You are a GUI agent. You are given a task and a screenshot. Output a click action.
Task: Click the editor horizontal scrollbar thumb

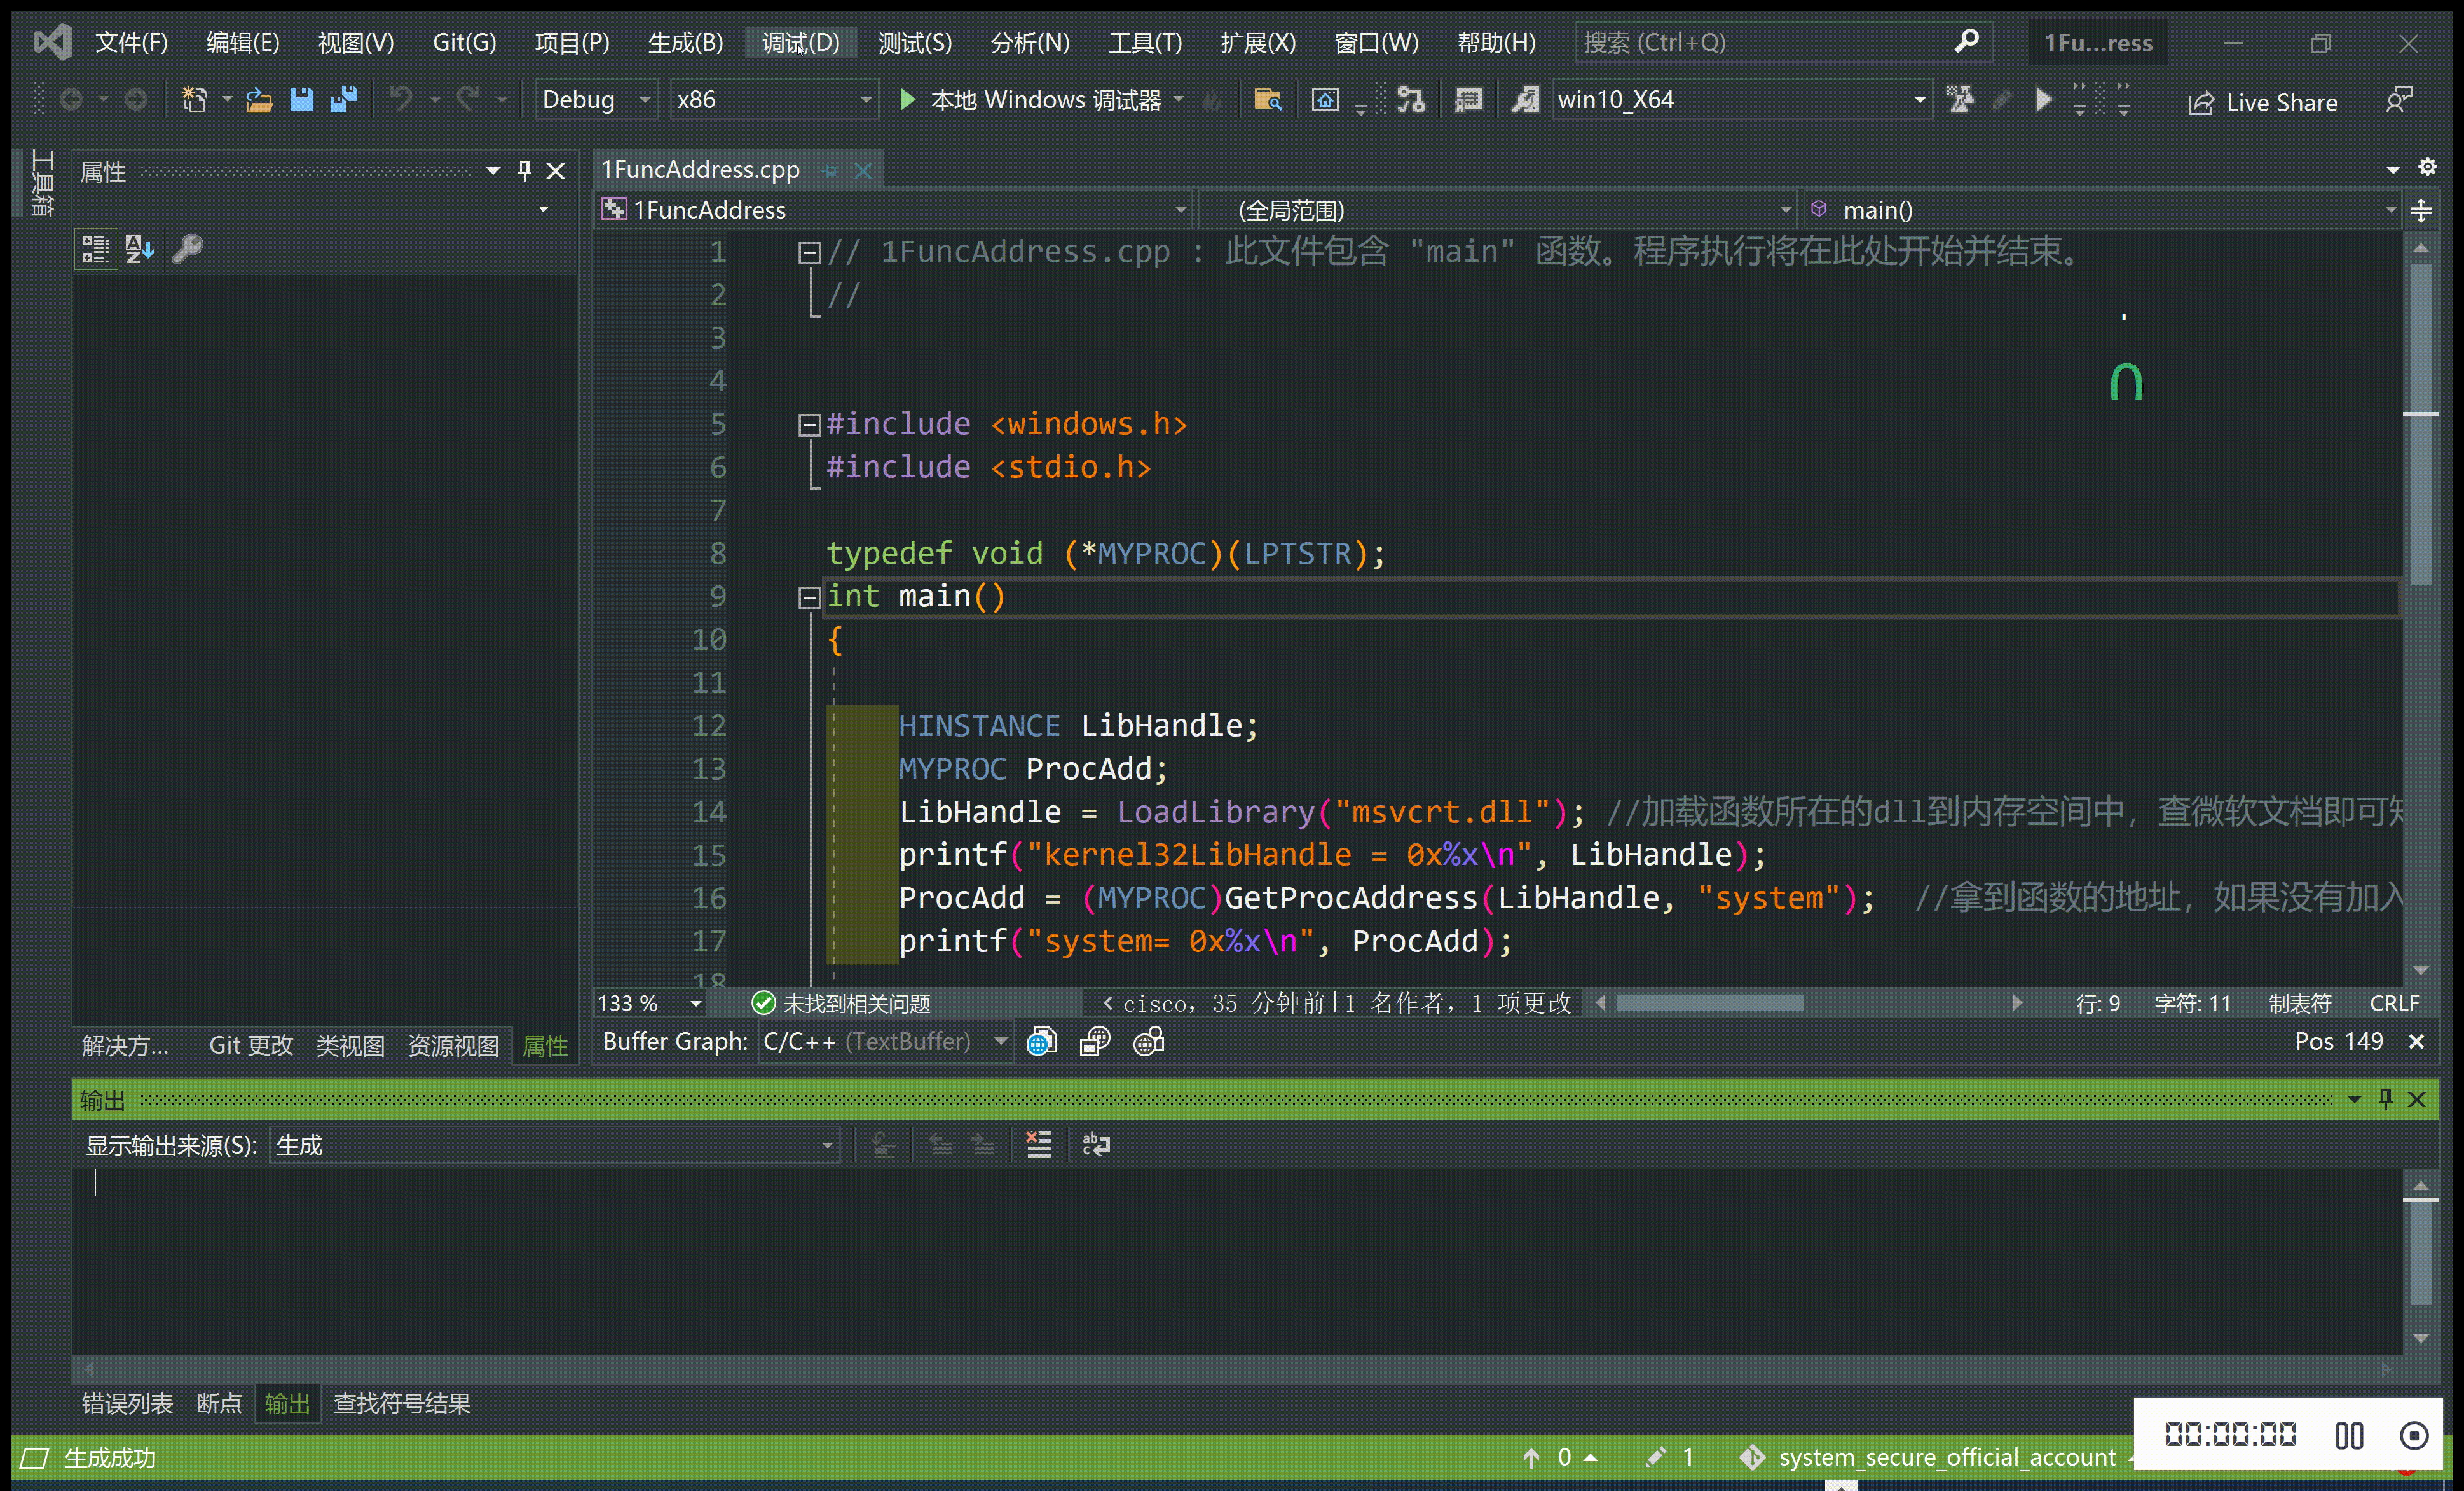[1709, 1003]
